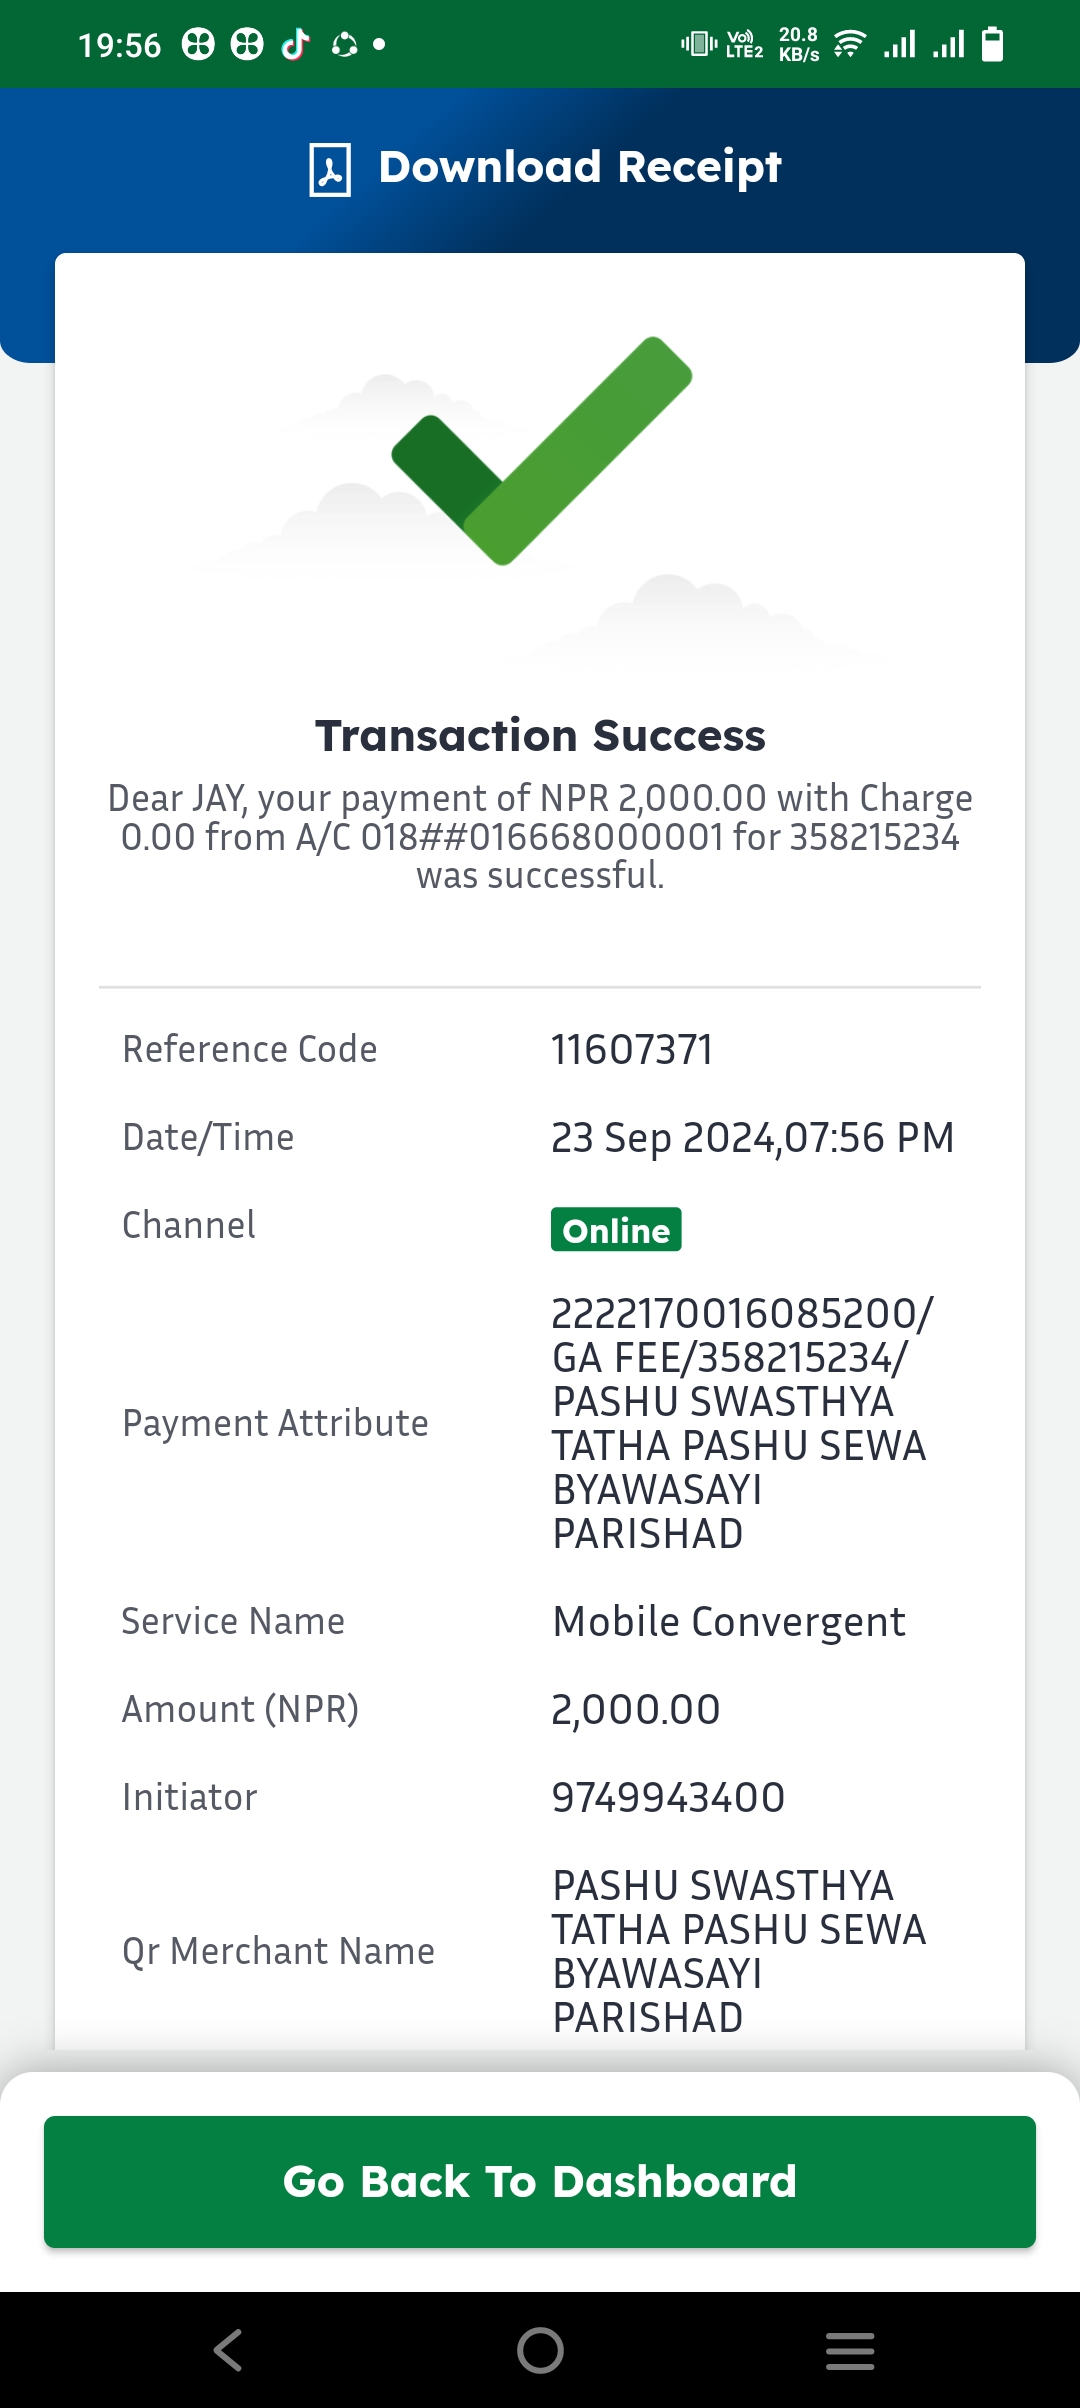The image size is (1080, 2408).
Task: Tap the green success checkmark graphic
Action: pyautogui.click(x=542, y=450)
